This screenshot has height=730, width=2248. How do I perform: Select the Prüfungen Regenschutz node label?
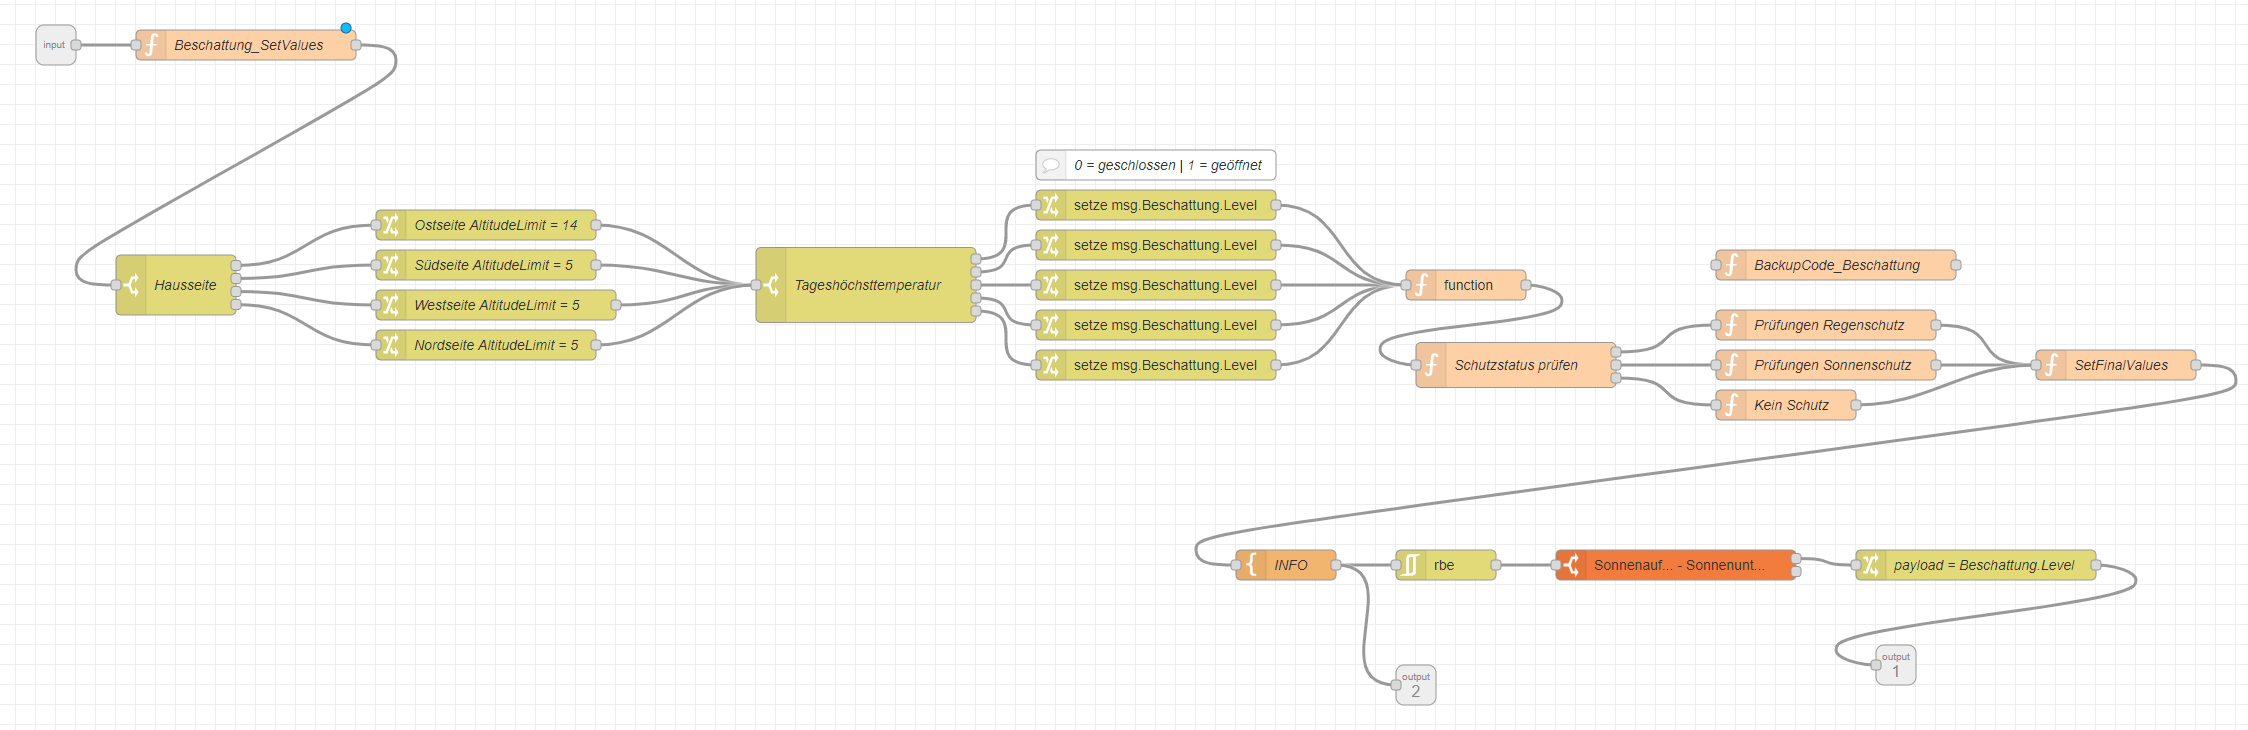1829,325
